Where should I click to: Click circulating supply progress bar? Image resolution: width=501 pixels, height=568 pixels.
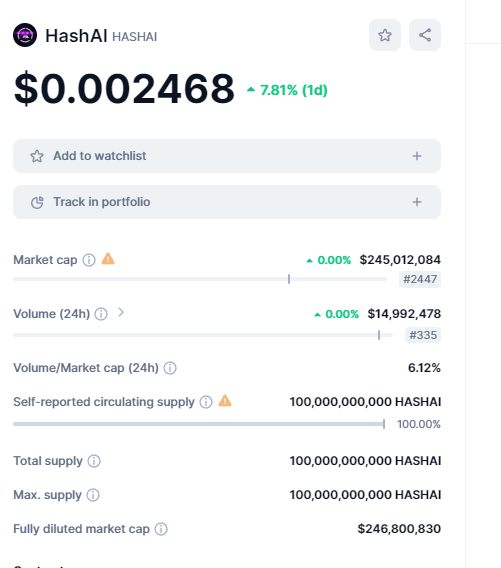point(199,424)
